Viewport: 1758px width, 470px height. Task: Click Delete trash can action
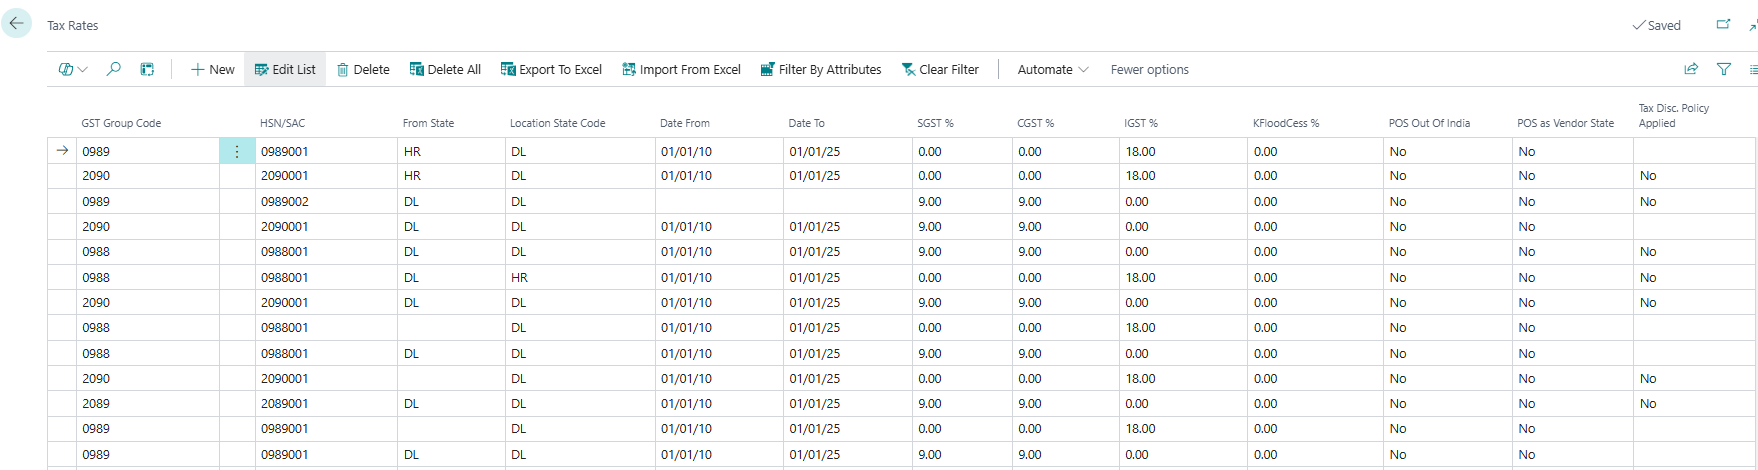point(363,69)
